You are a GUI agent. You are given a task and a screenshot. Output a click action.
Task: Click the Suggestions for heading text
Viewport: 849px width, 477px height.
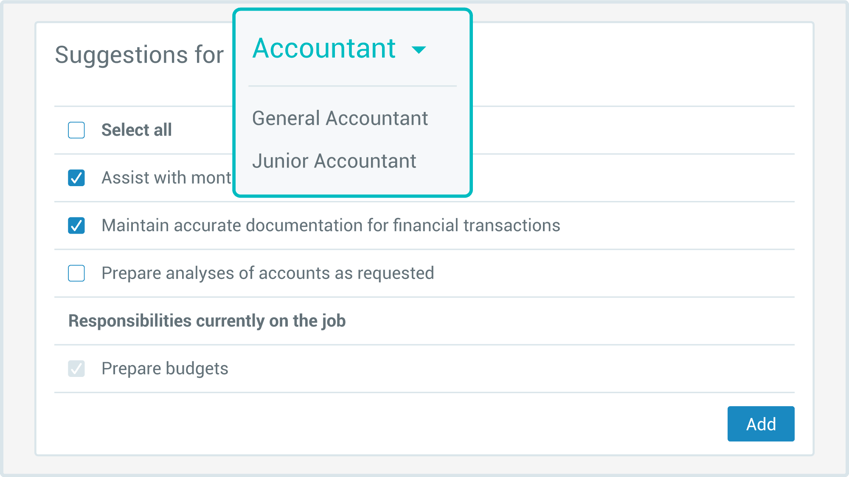click(x=139, y=55)
